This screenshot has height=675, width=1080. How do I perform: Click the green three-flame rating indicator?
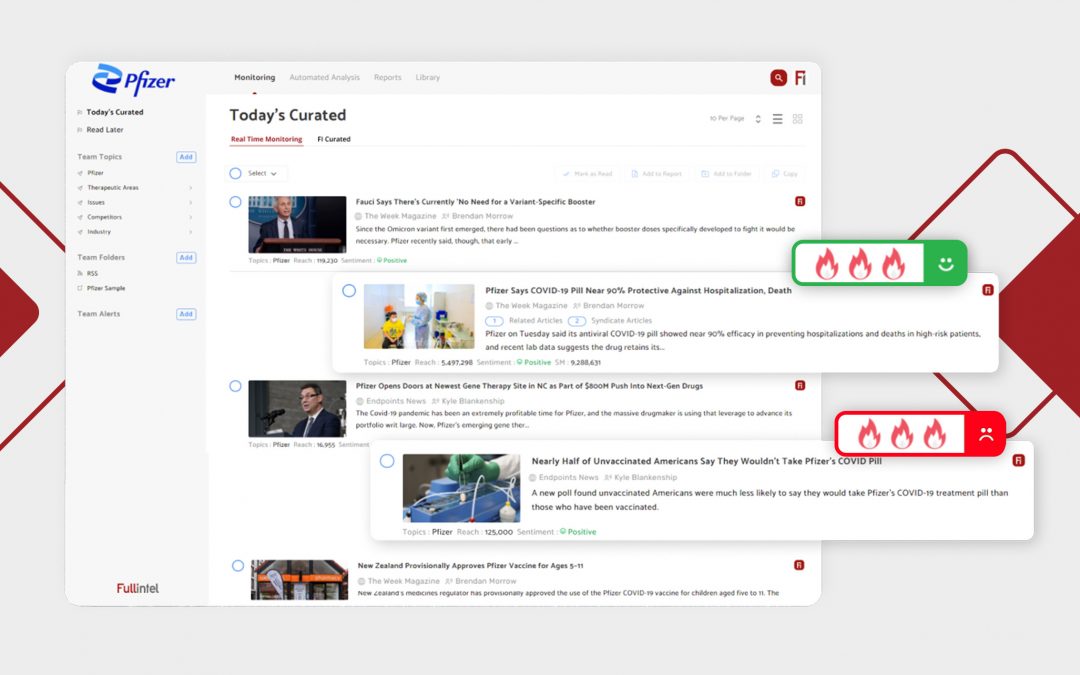point(859,263)
